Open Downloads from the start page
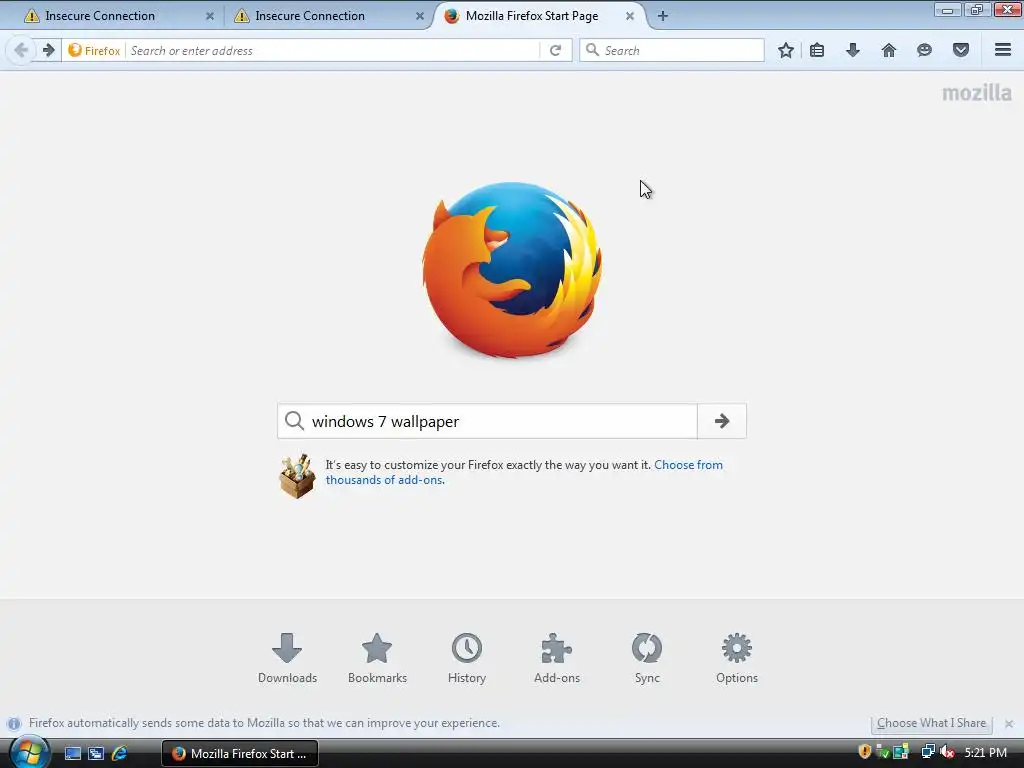This screenshot has width=1024, height=768. pos(287,658)
